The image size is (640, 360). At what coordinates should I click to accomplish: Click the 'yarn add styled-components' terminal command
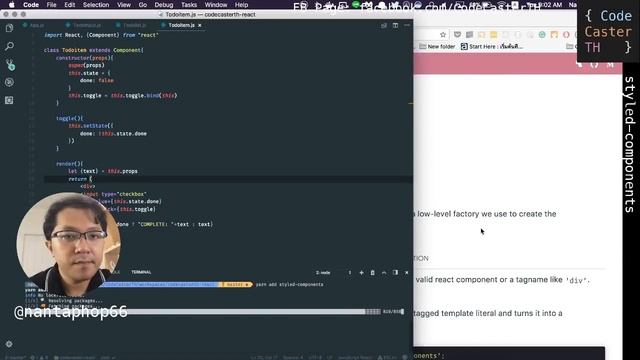289,284
